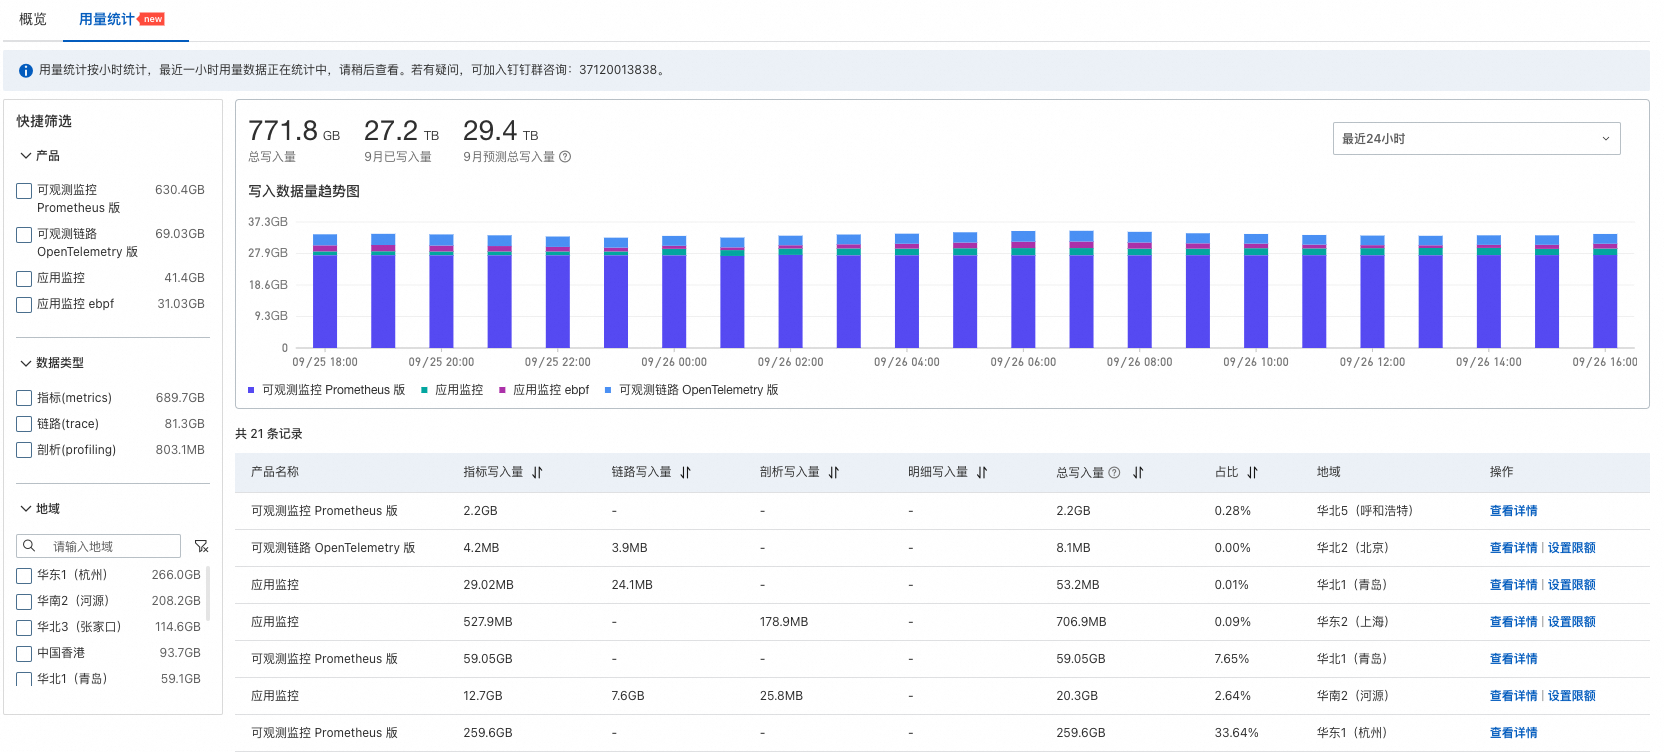
Task: Collapse the 地域 filter section
Action: click(x=26, y=509)
